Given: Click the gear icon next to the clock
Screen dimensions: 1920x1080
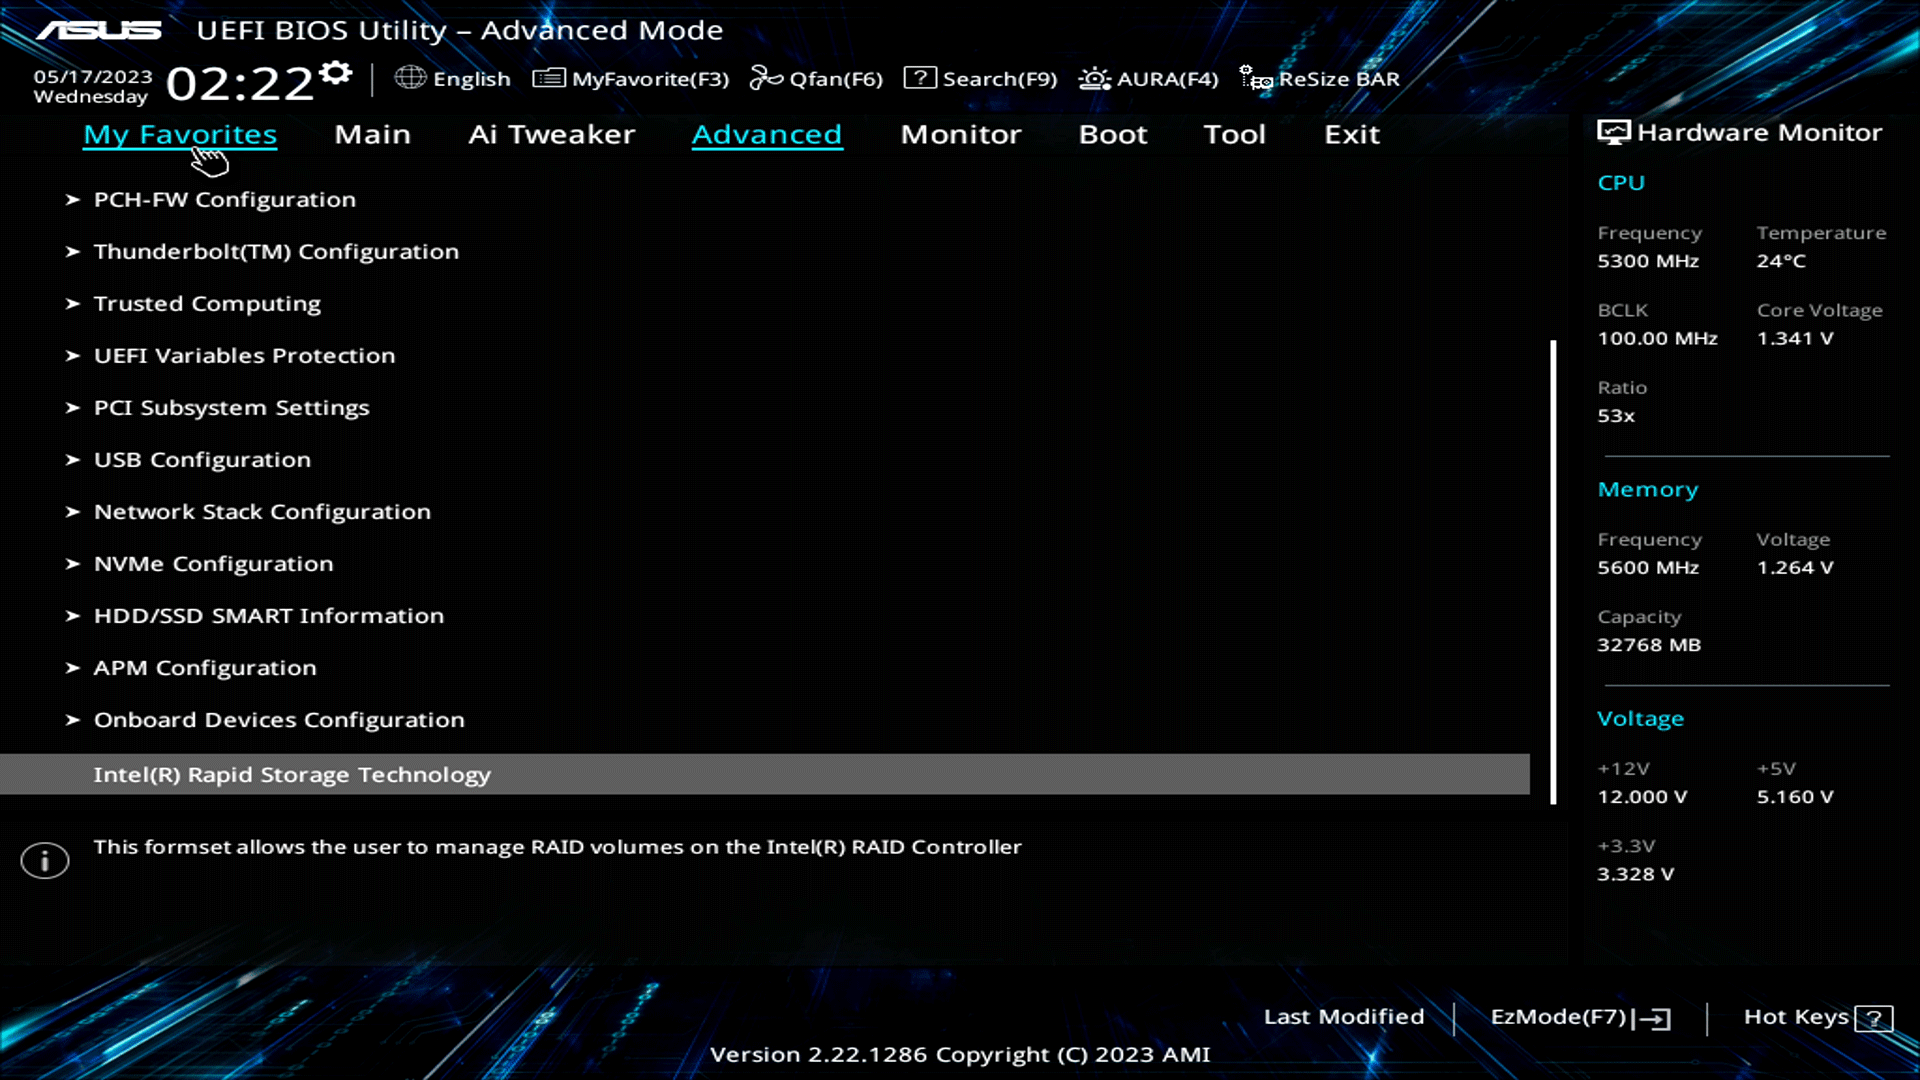Looking at the screenshot, I should point(336,70).
